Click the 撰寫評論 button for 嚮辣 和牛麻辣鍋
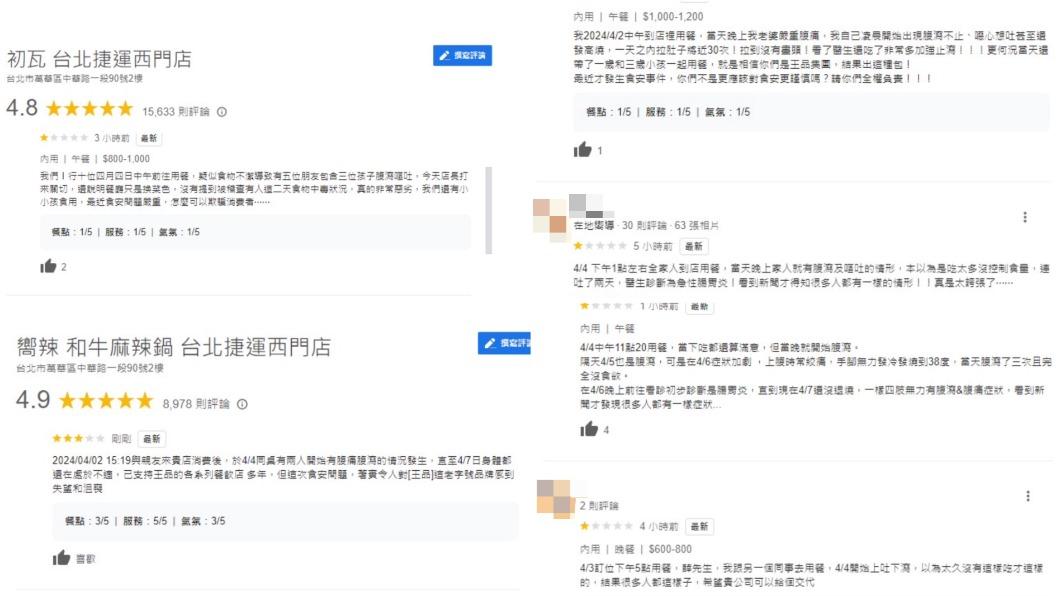 coord(506,343)
